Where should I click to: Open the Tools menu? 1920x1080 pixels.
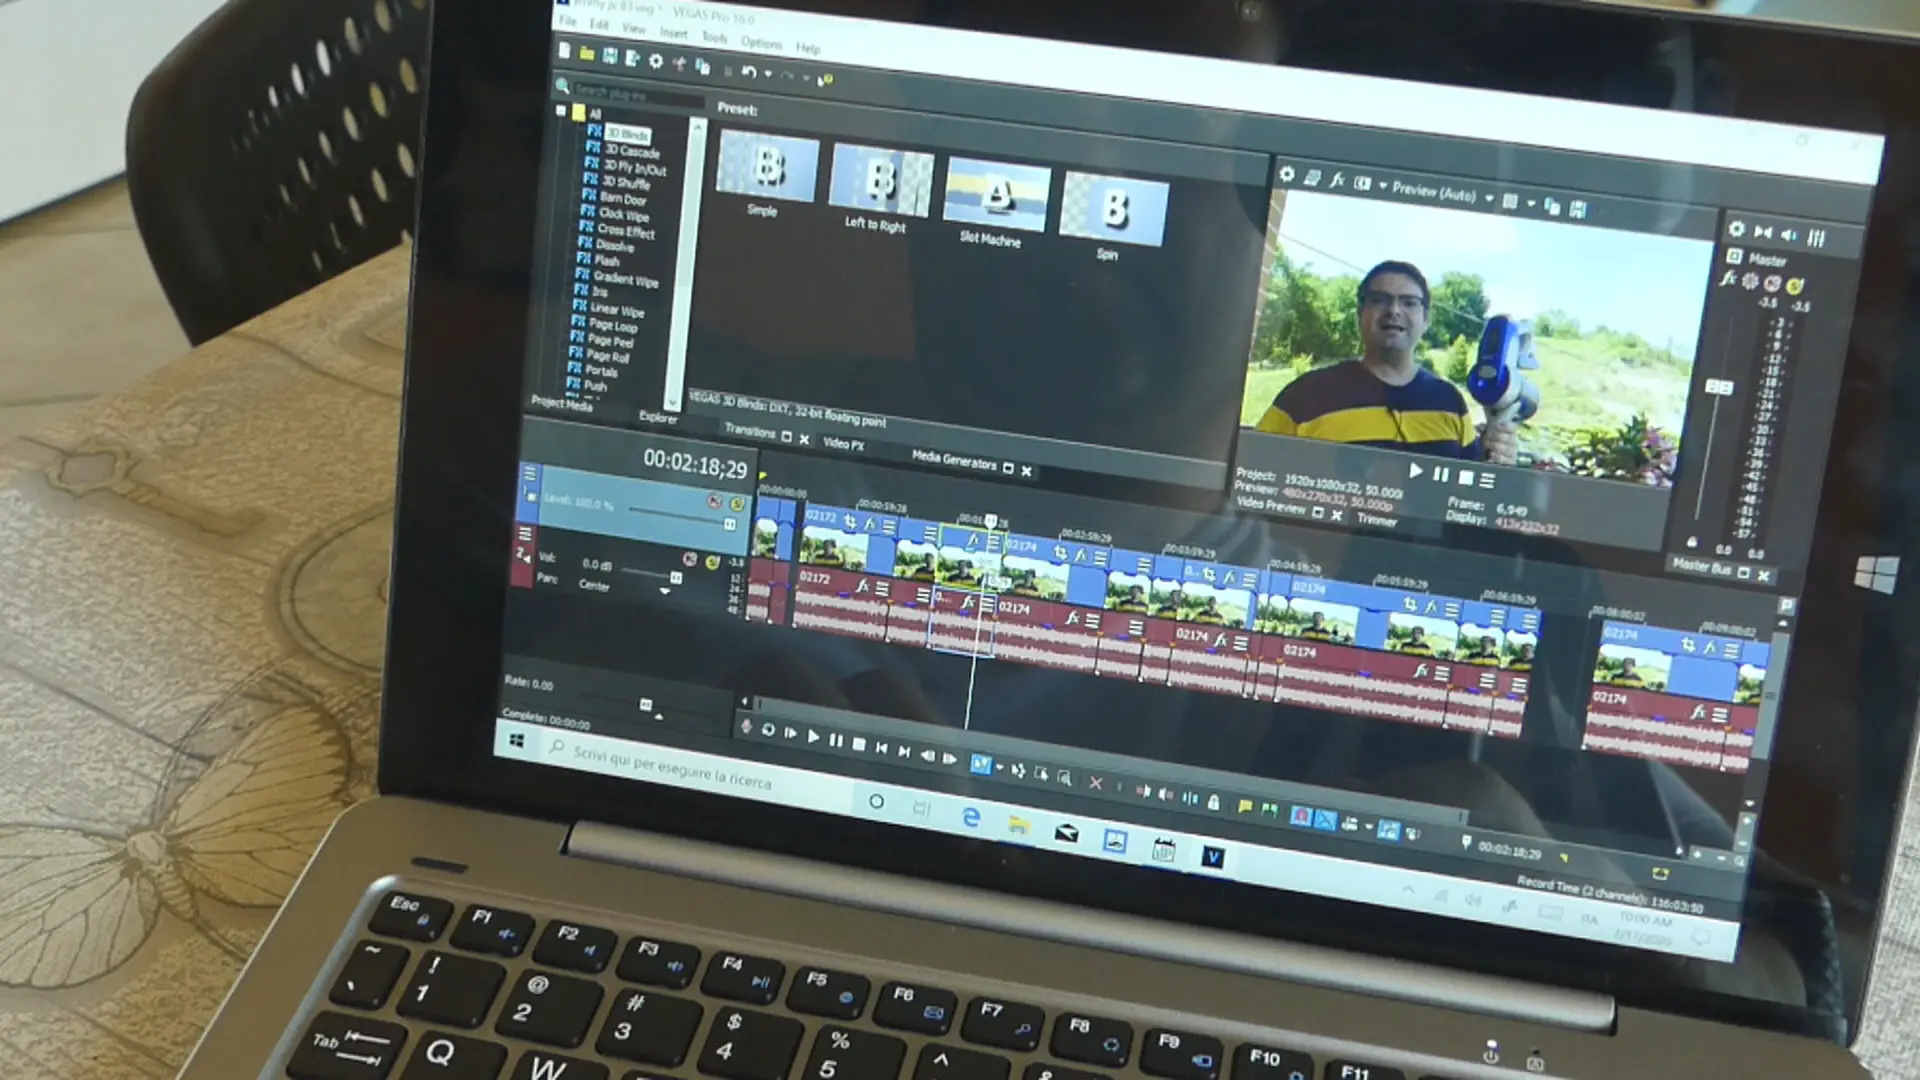pyautogui.click(x=714, y=37)
